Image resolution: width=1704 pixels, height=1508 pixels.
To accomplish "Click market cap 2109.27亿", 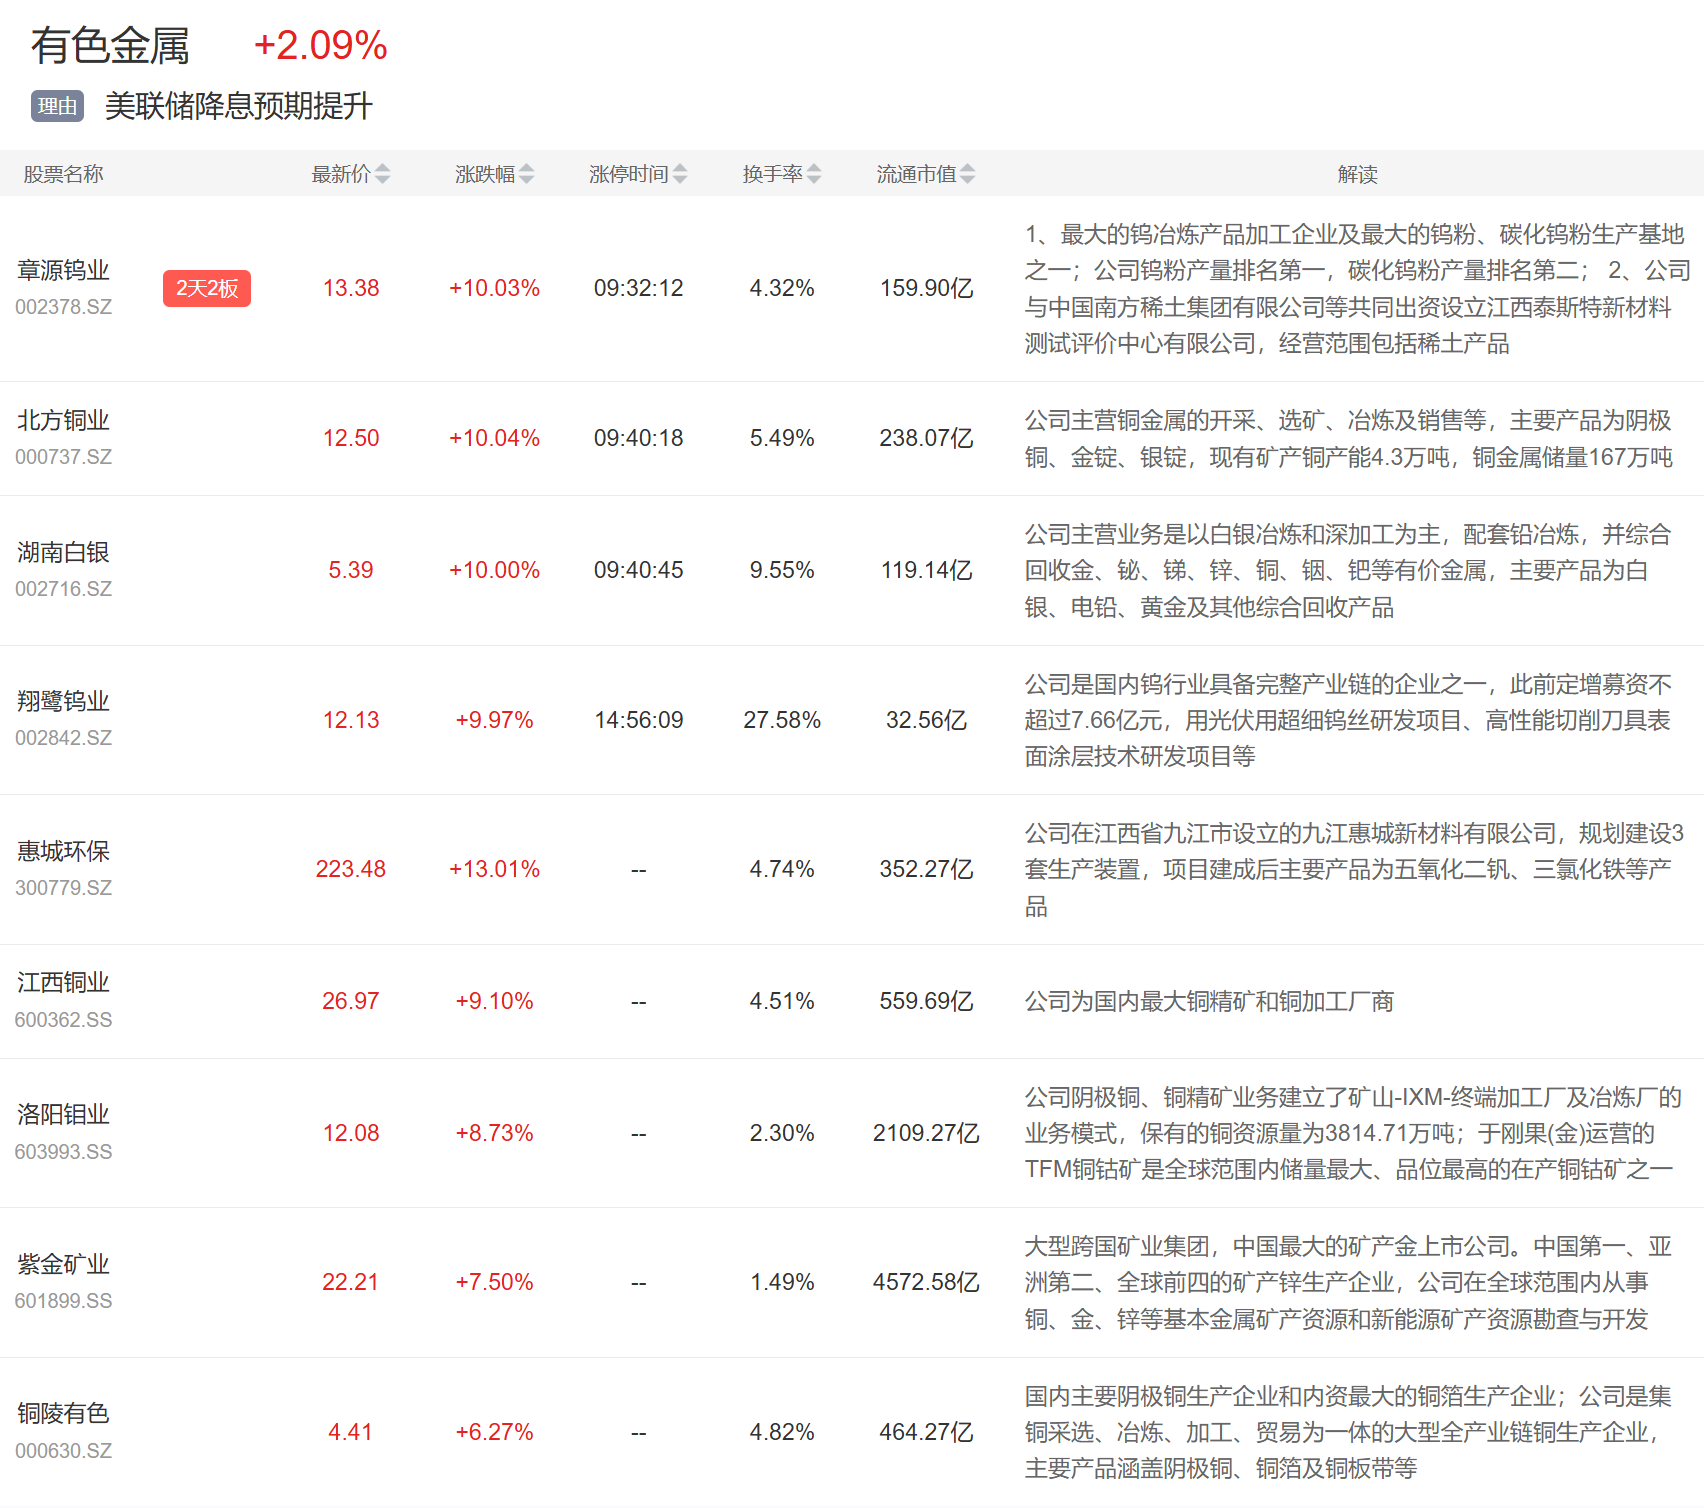I will [926, 1133].
